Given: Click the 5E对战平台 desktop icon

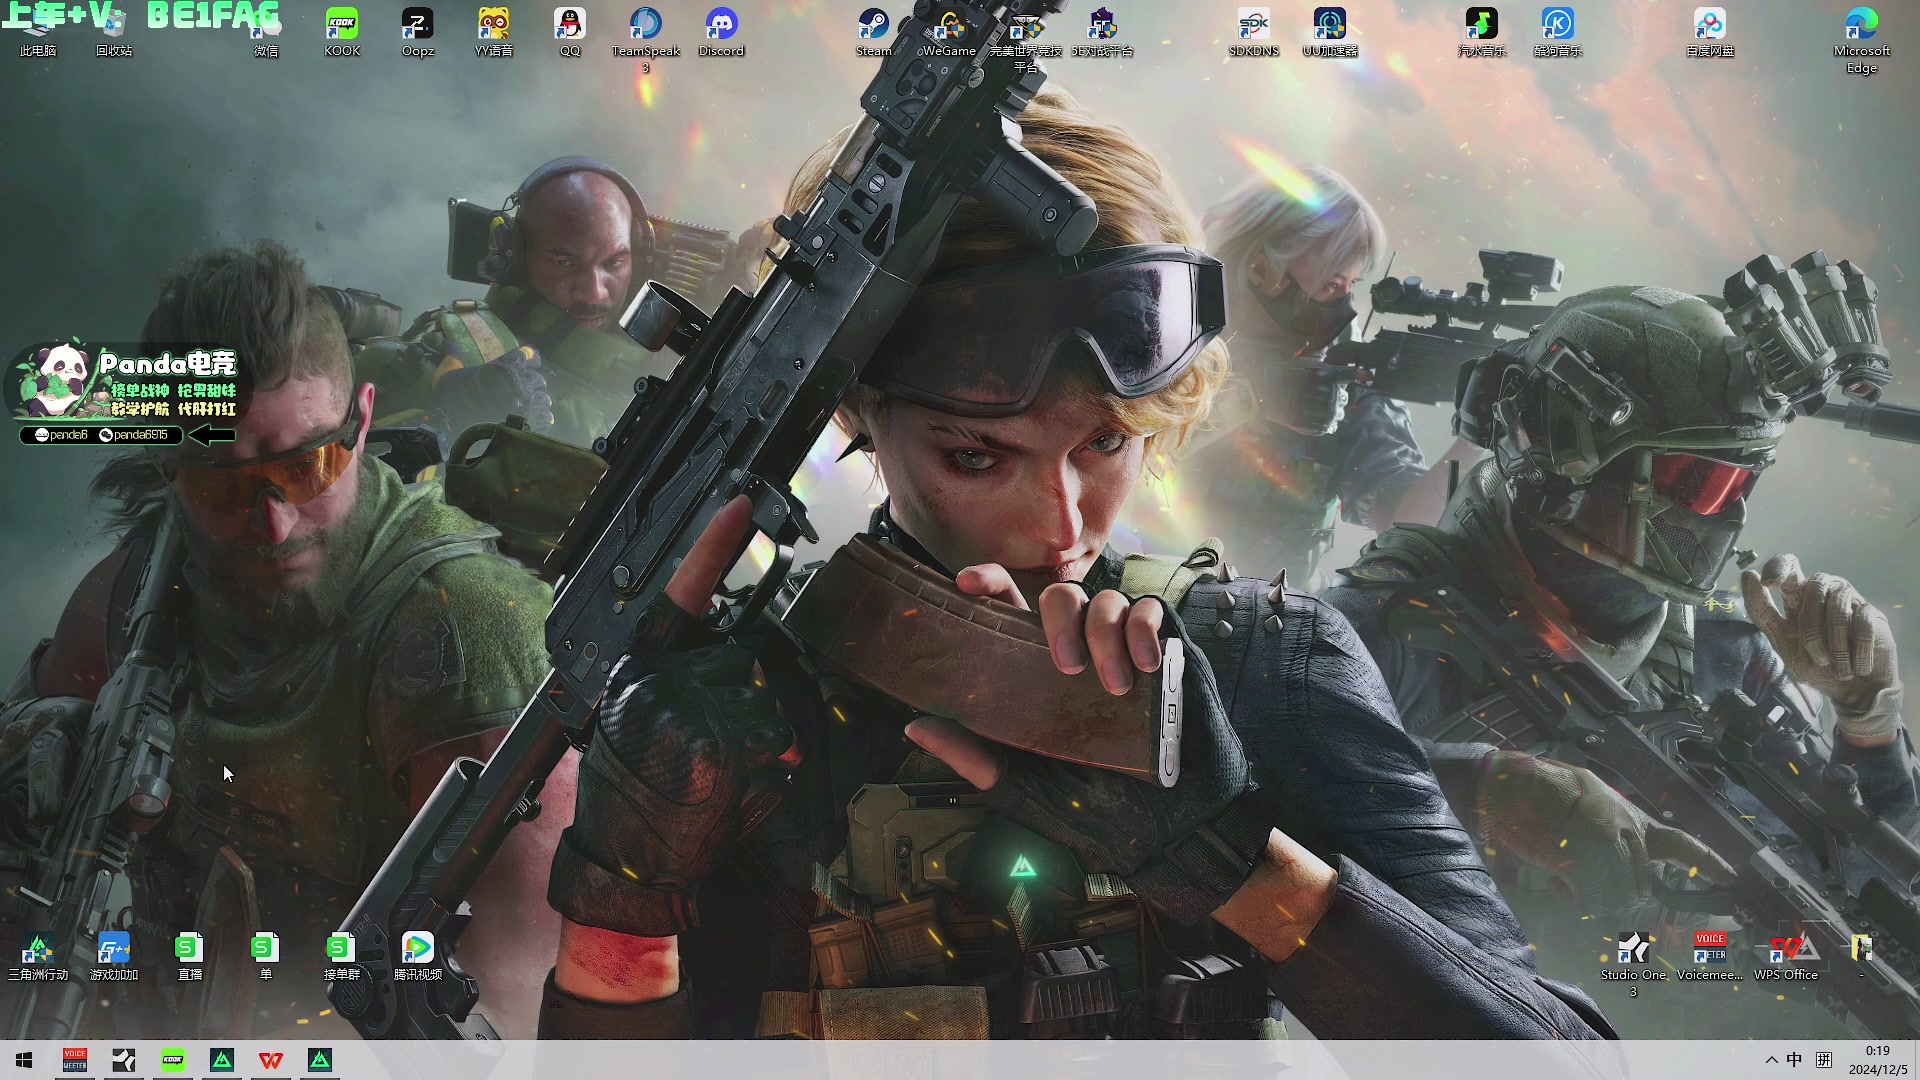Looking at the screenshot, I should 1102,32.
